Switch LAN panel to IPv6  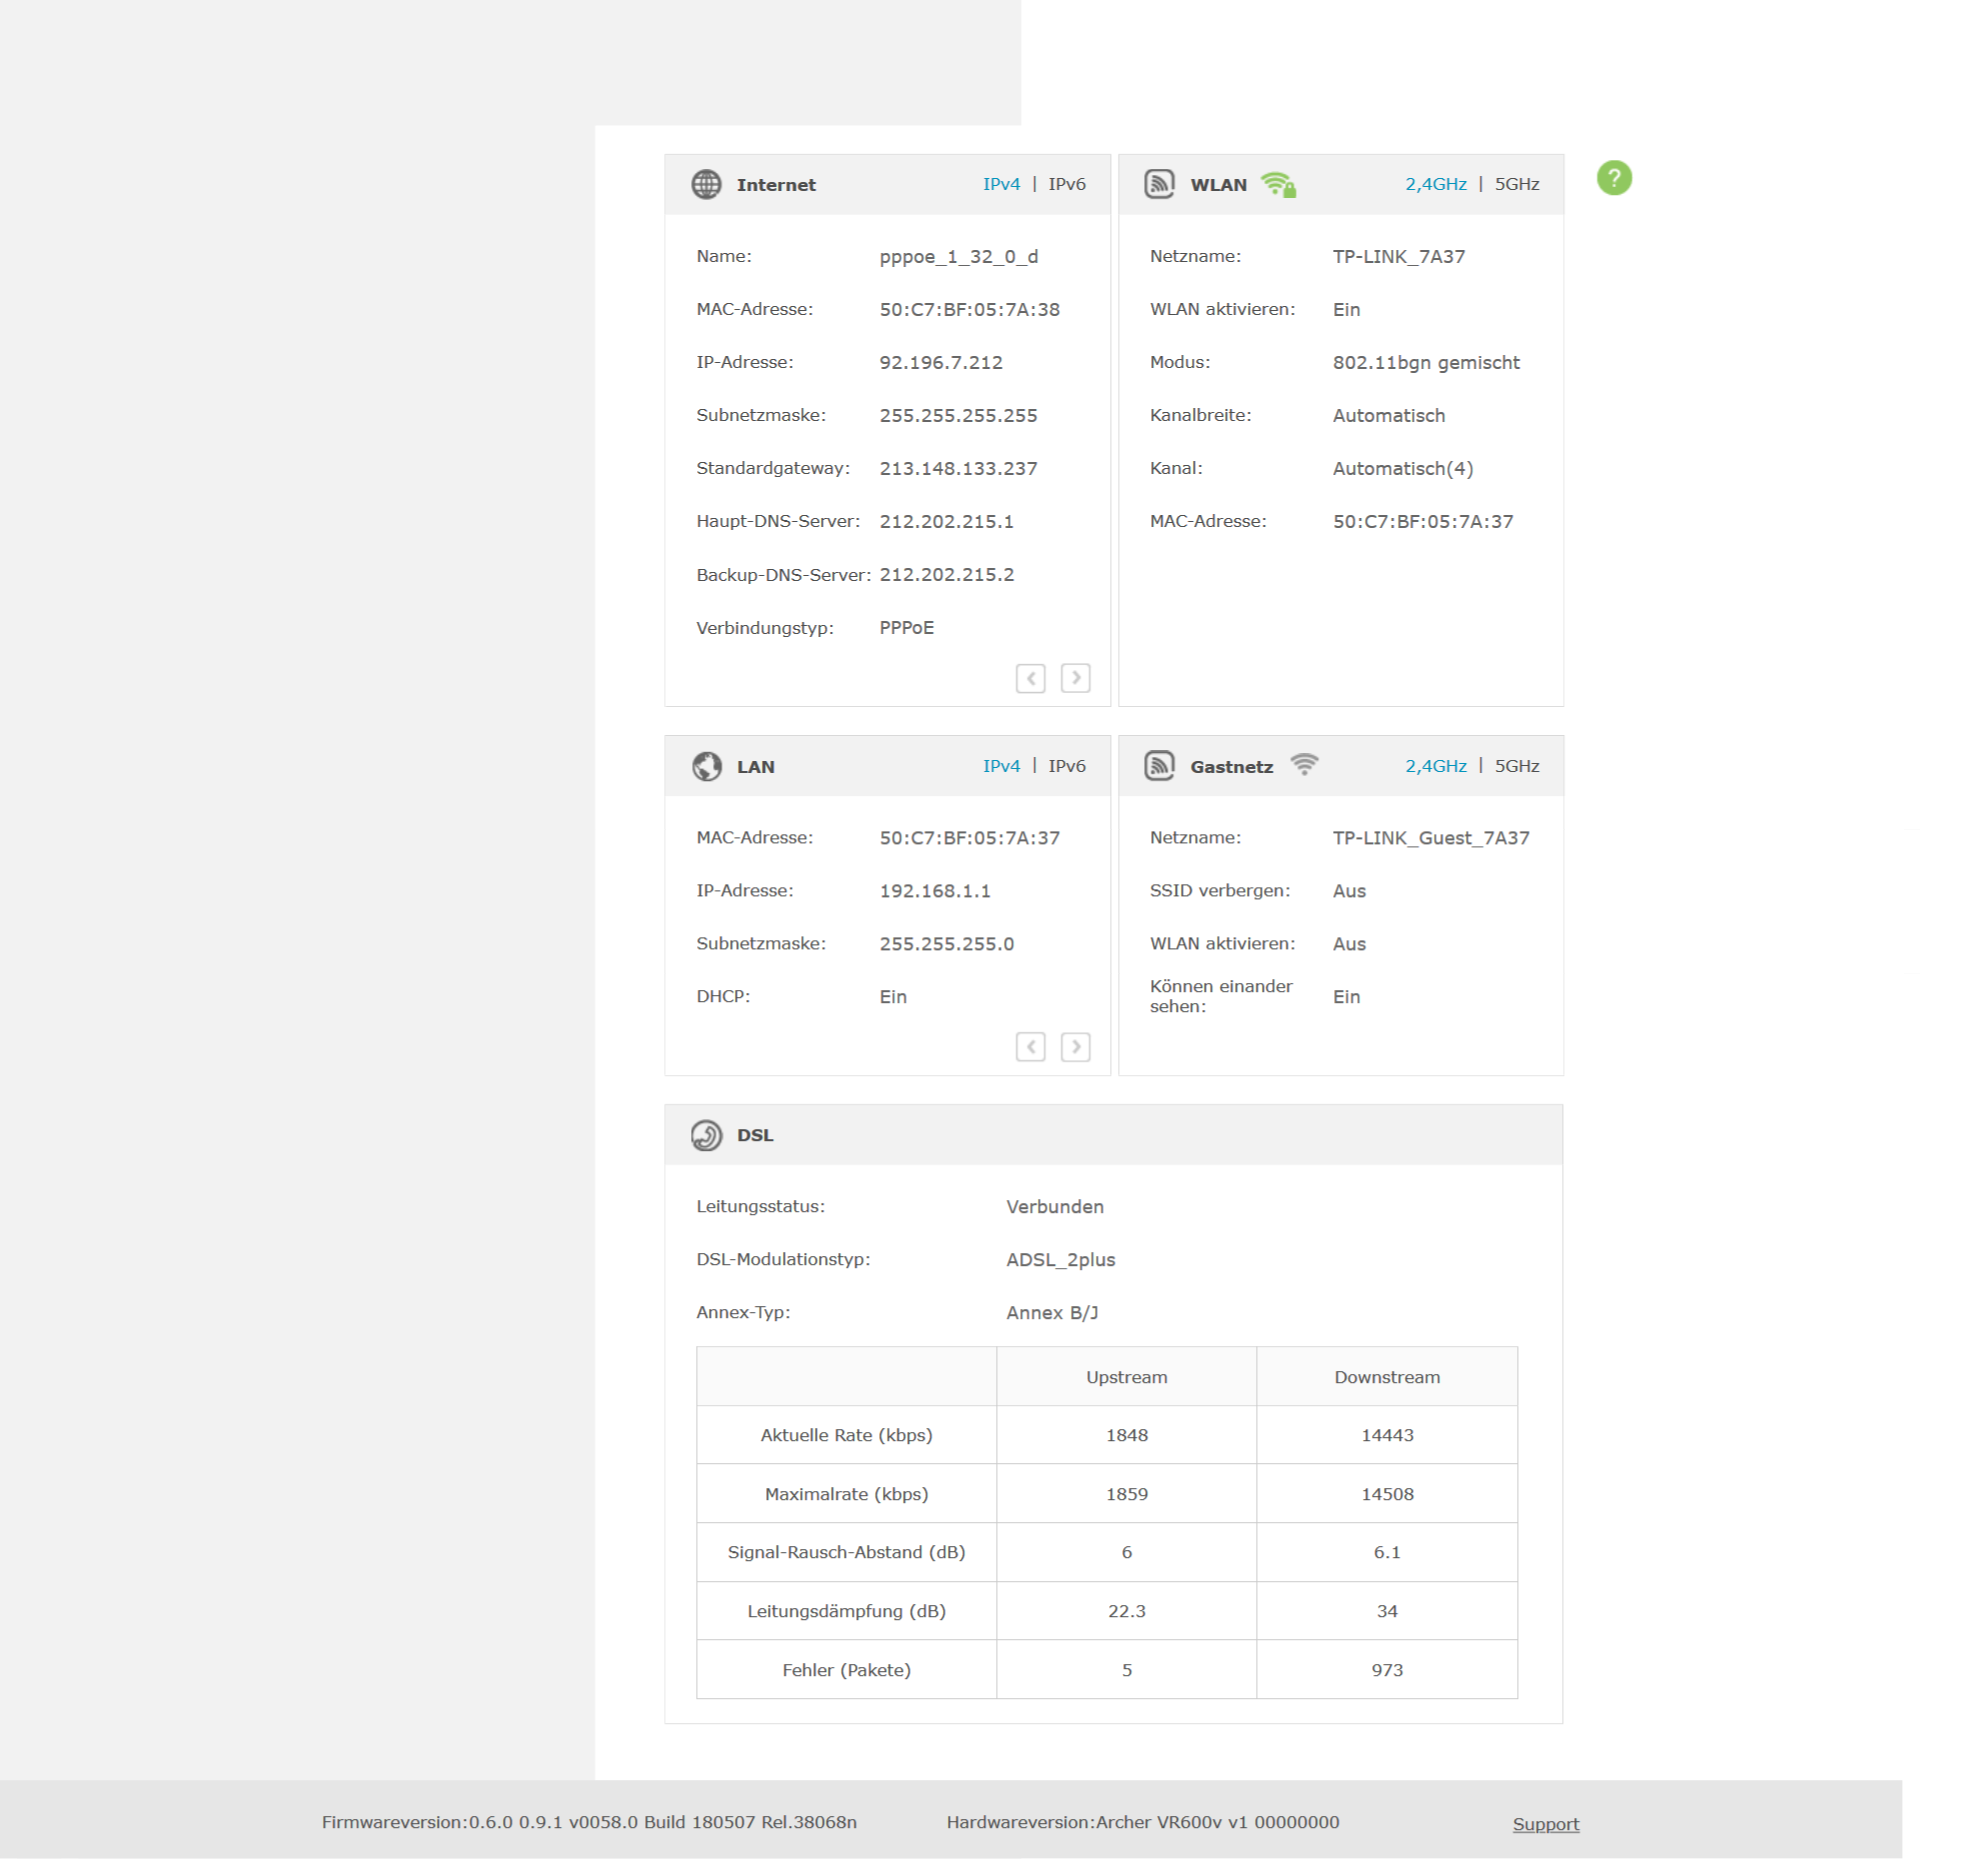(1066, 766)
